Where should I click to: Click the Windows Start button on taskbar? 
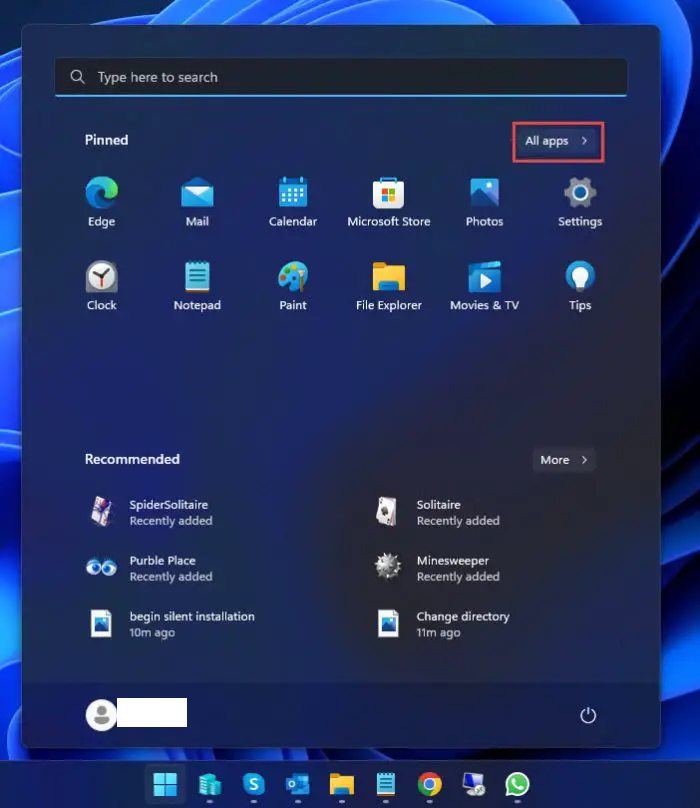point(165,784)
